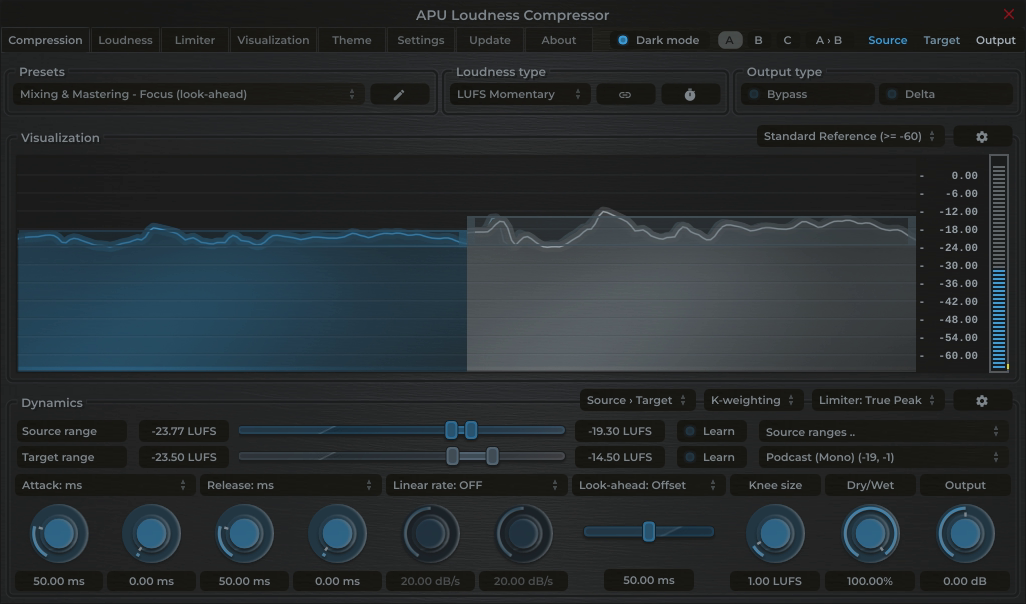Viewport: 1026px width, 604px height.
Task: Open the LUFS Momentary loudness type dropdown
Action: 519,94
